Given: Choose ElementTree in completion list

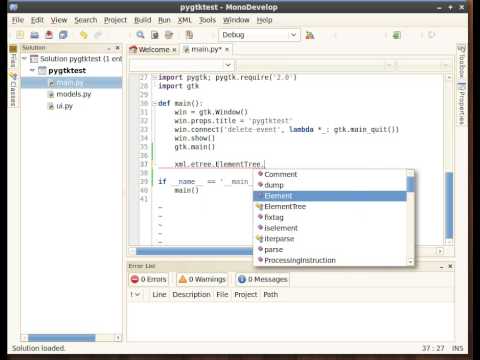Looking at the screenshot, I should (330, 207).
